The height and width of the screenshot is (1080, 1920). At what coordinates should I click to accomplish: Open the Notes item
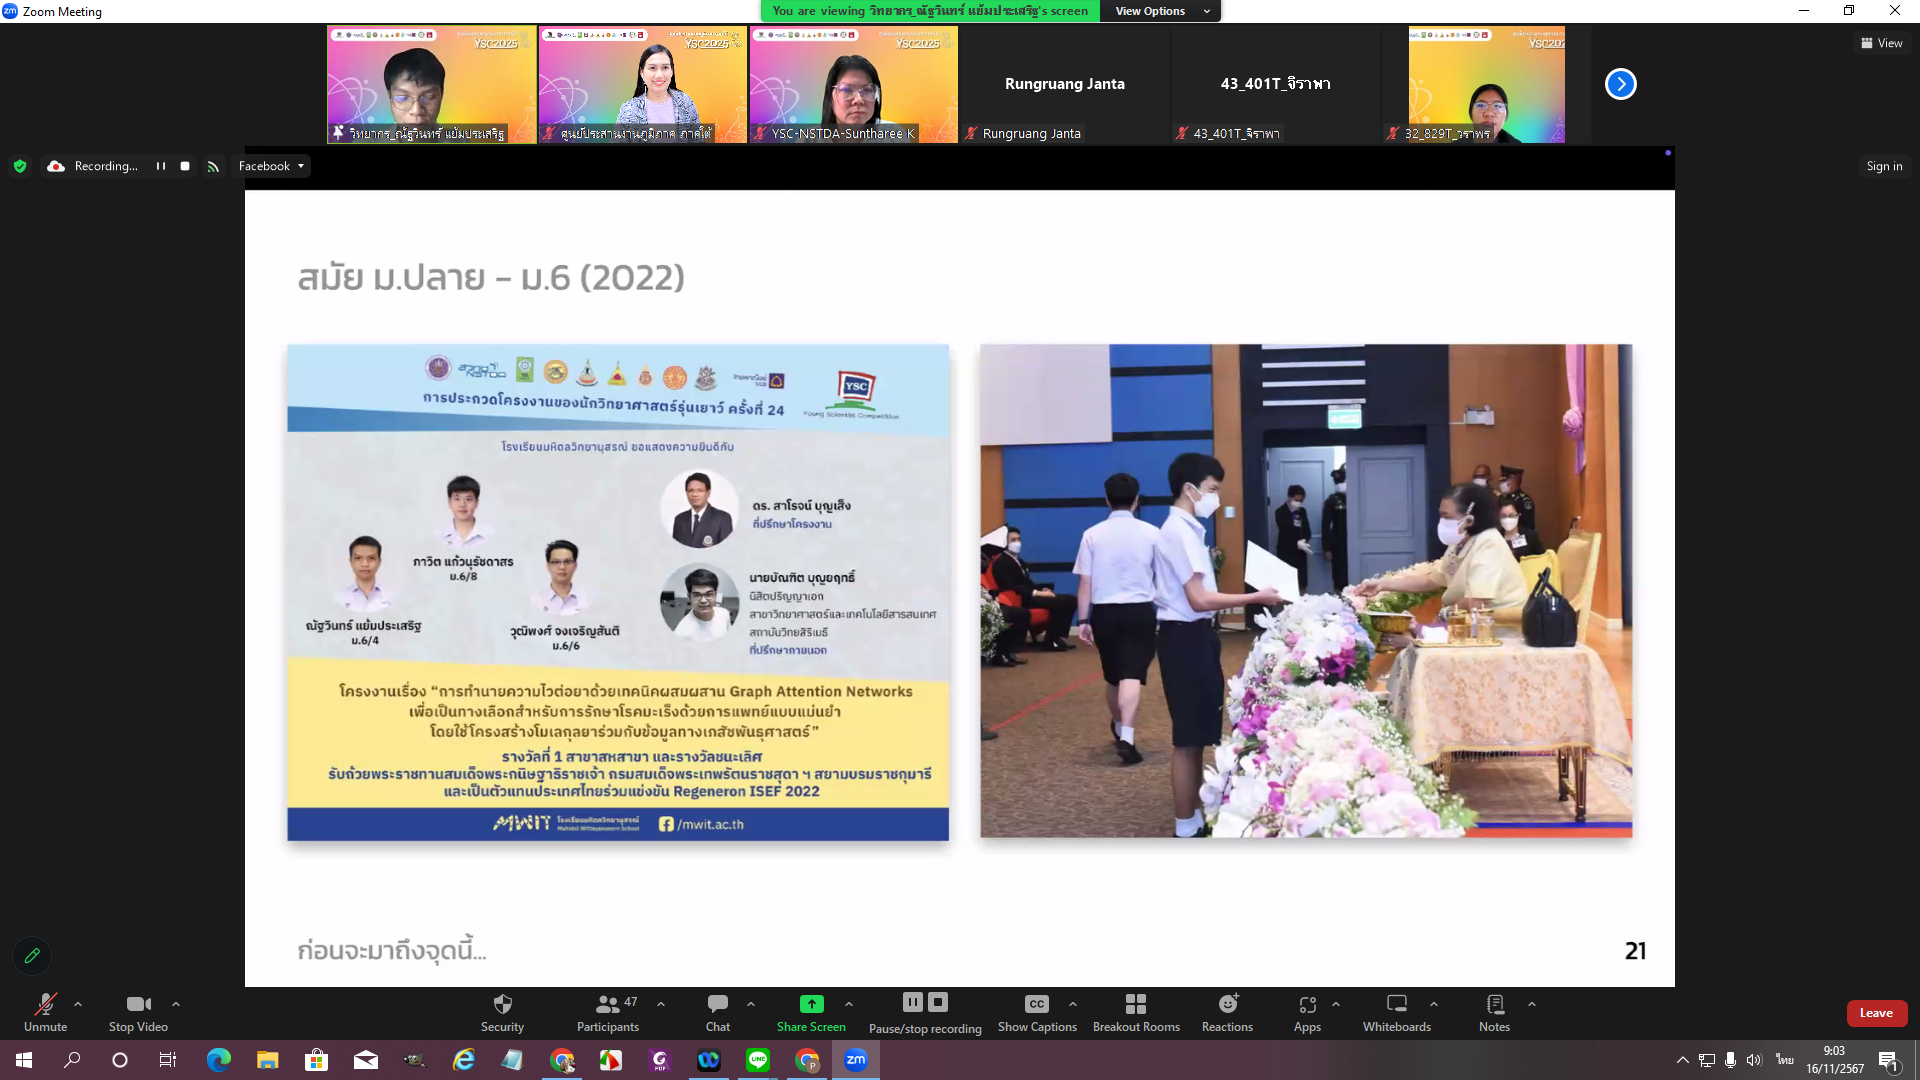[x=1494, y=1004]
